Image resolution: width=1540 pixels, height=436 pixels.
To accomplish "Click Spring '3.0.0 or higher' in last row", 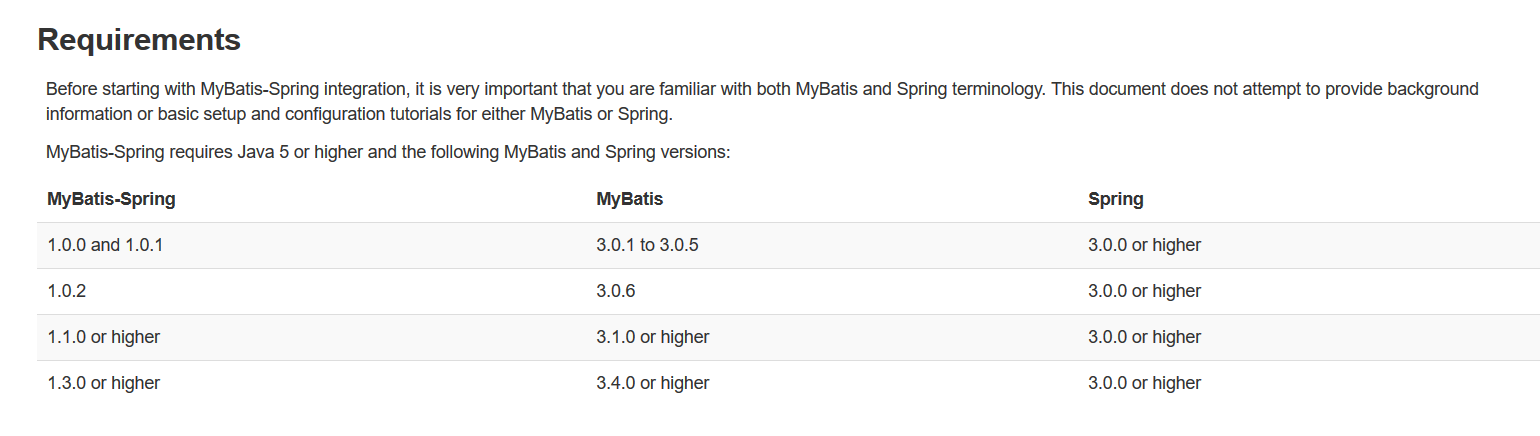I will tap(1144, 383).
